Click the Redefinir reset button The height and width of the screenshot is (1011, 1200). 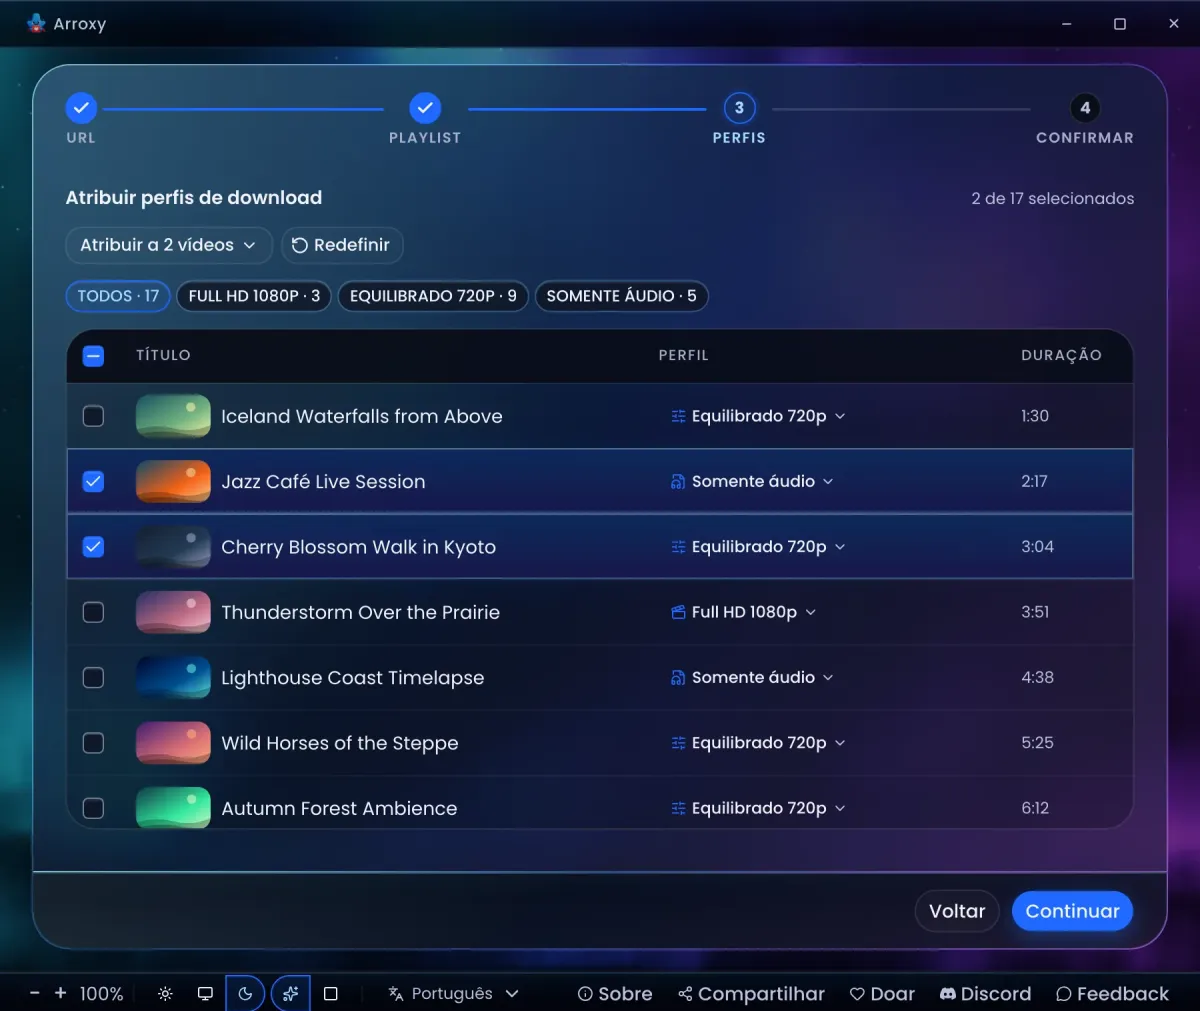pyautogui.click(x=341, y=245)
